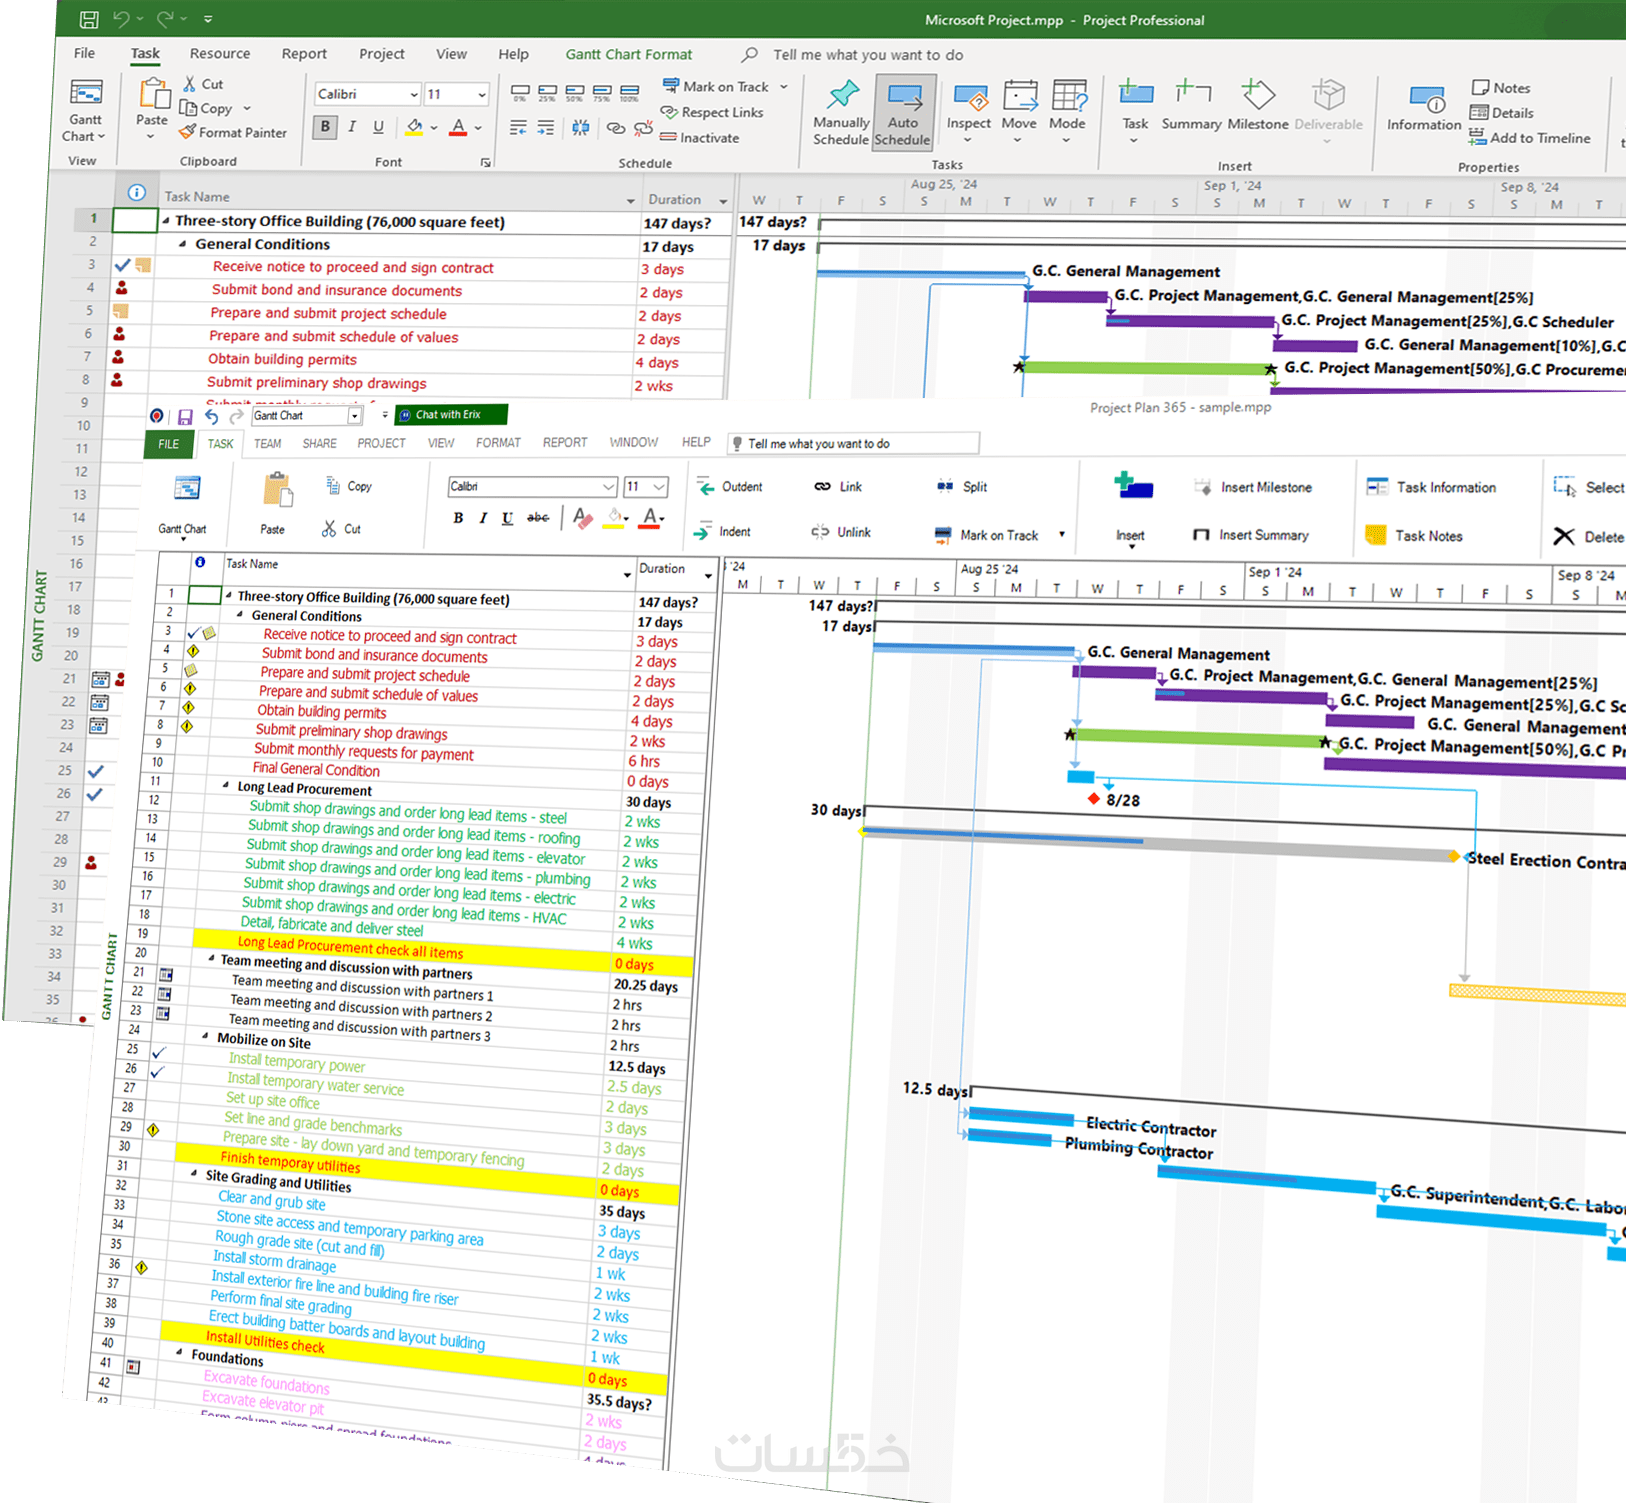Click 8/28 milestone diamond in Gantt chart

point(1093,798)
